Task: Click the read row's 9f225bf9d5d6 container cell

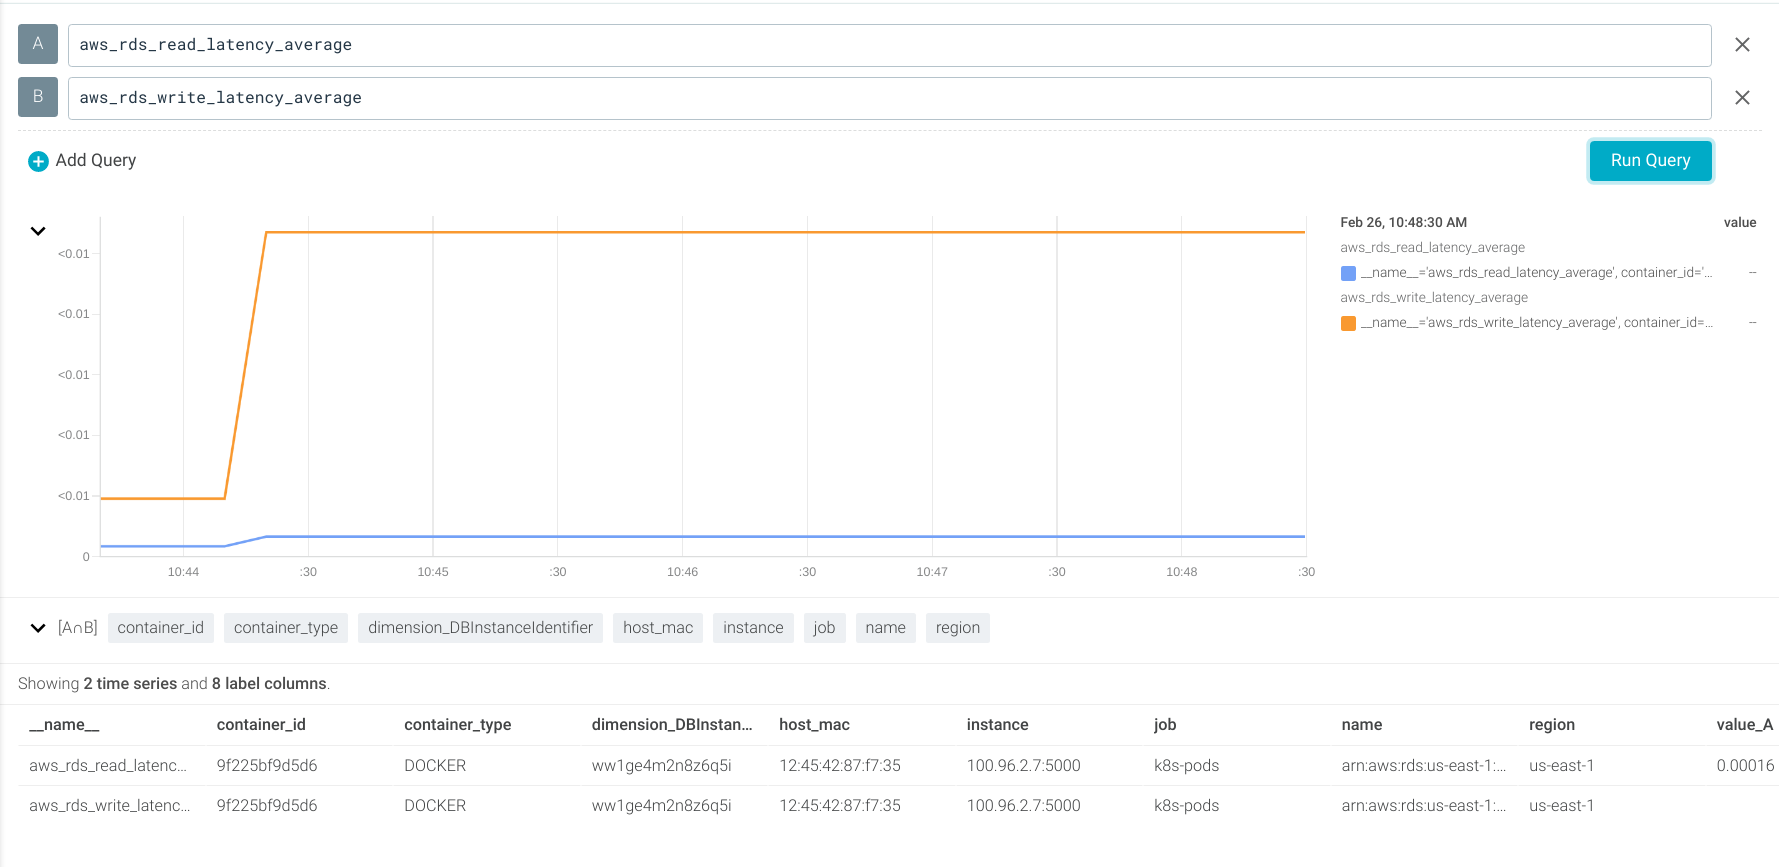Action: pyautogui.click(x=267, y=766)
